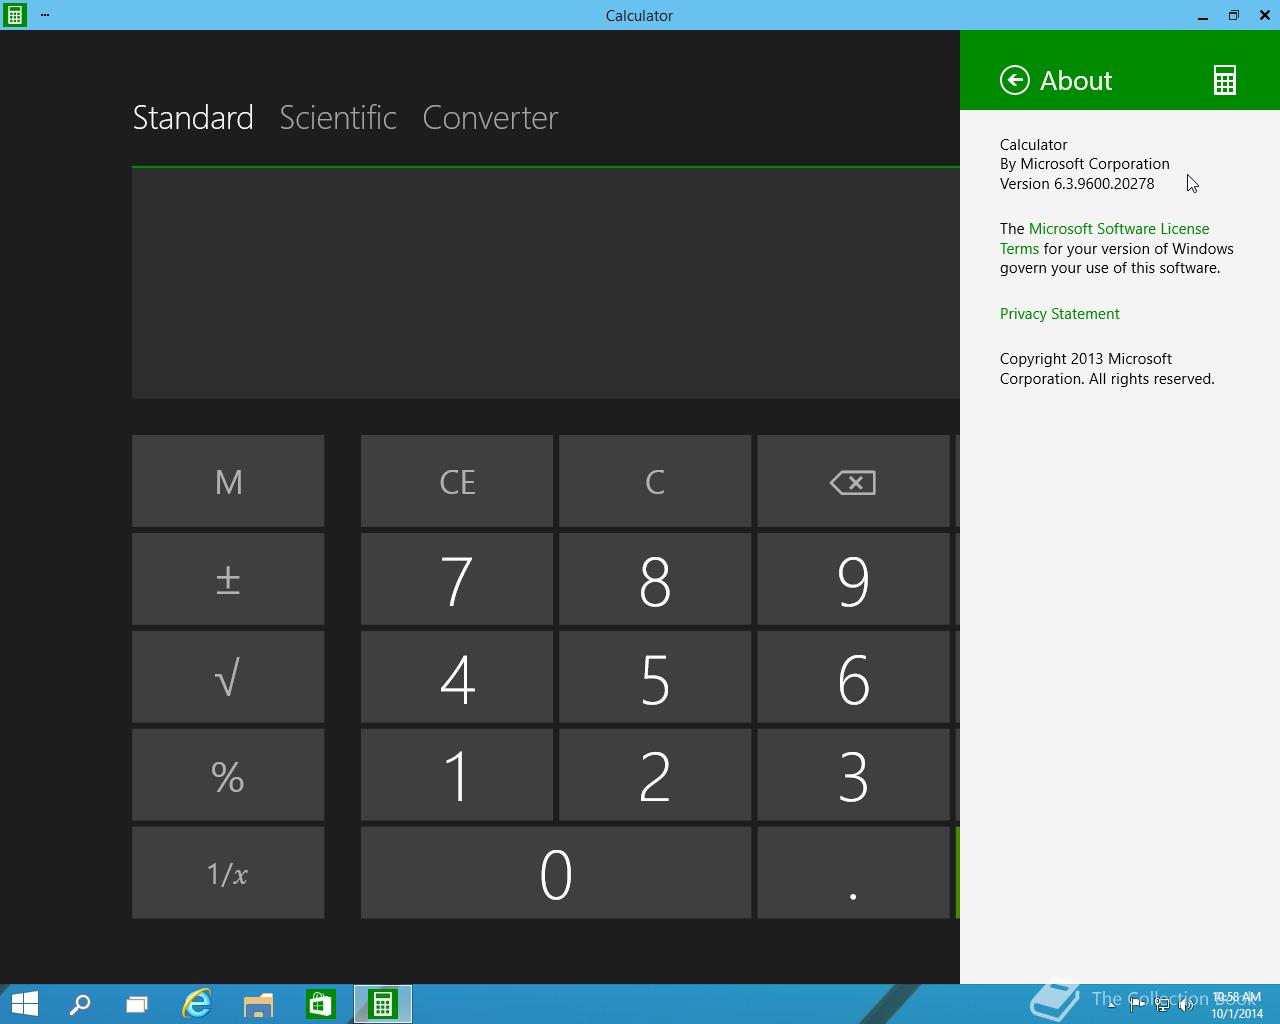1280x1024 pixels.
Task: Toggle sign with the ± button
Action: 228,579
